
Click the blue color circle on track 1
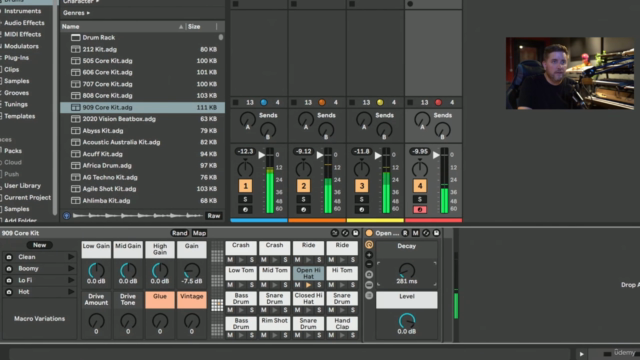coord(264,102)
